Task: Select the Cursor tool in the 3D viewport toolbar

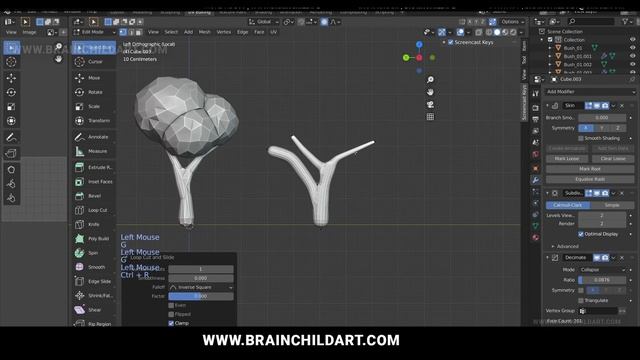Action: point(94,62)
